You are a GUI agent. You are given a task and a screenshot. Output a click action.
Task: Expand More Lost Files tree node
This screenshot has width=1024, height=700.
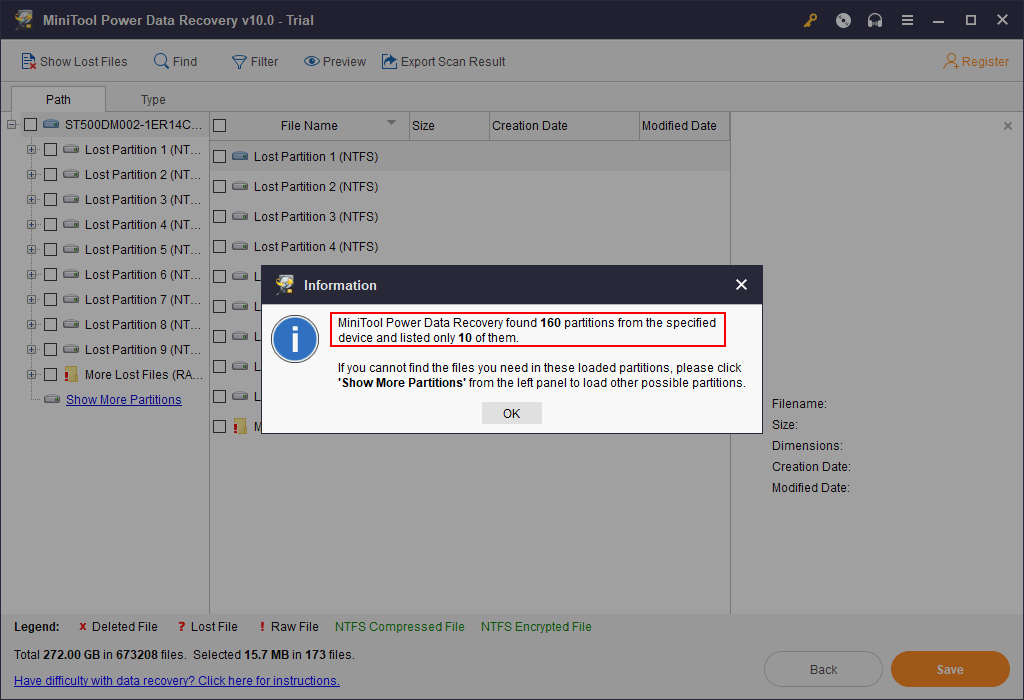(x=31, y=375)
